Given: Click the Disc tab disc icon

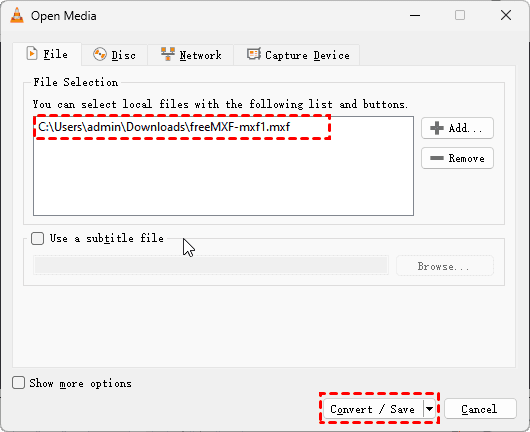Looking at the screenshot, I should pyautogui.click(x=100, y=54).
